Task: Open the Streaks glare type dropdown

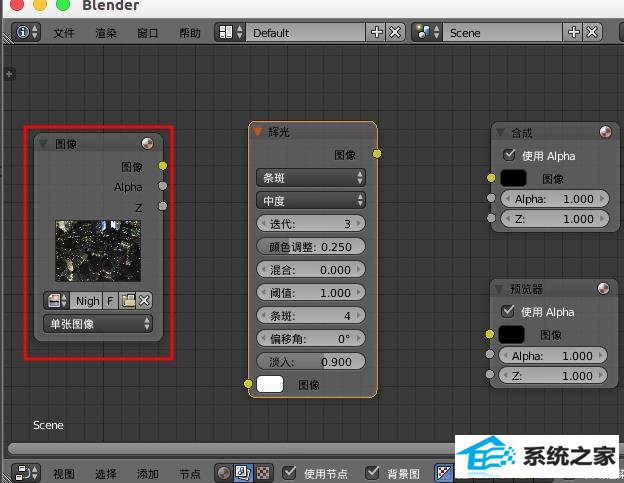Action: (310, 177)
